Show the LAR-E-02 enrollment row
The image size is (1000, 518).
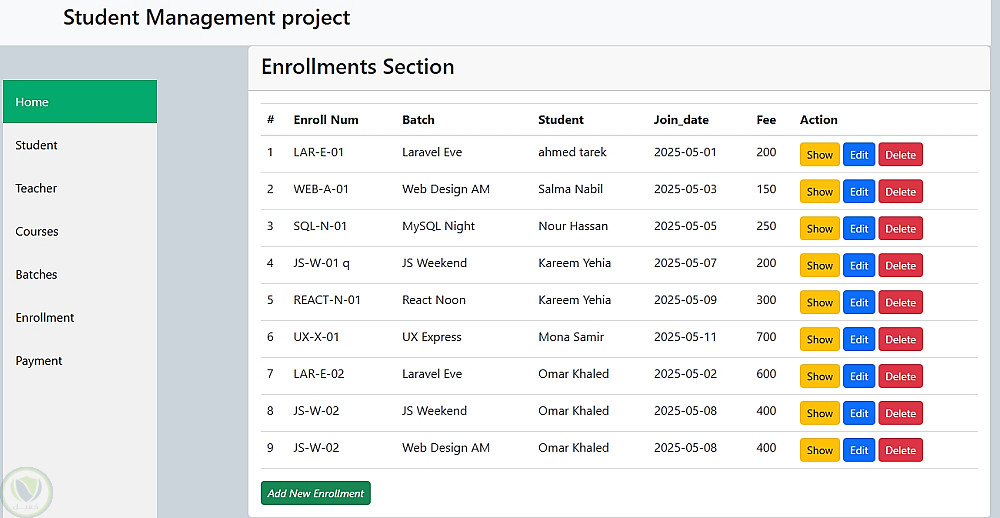(819, 377)
